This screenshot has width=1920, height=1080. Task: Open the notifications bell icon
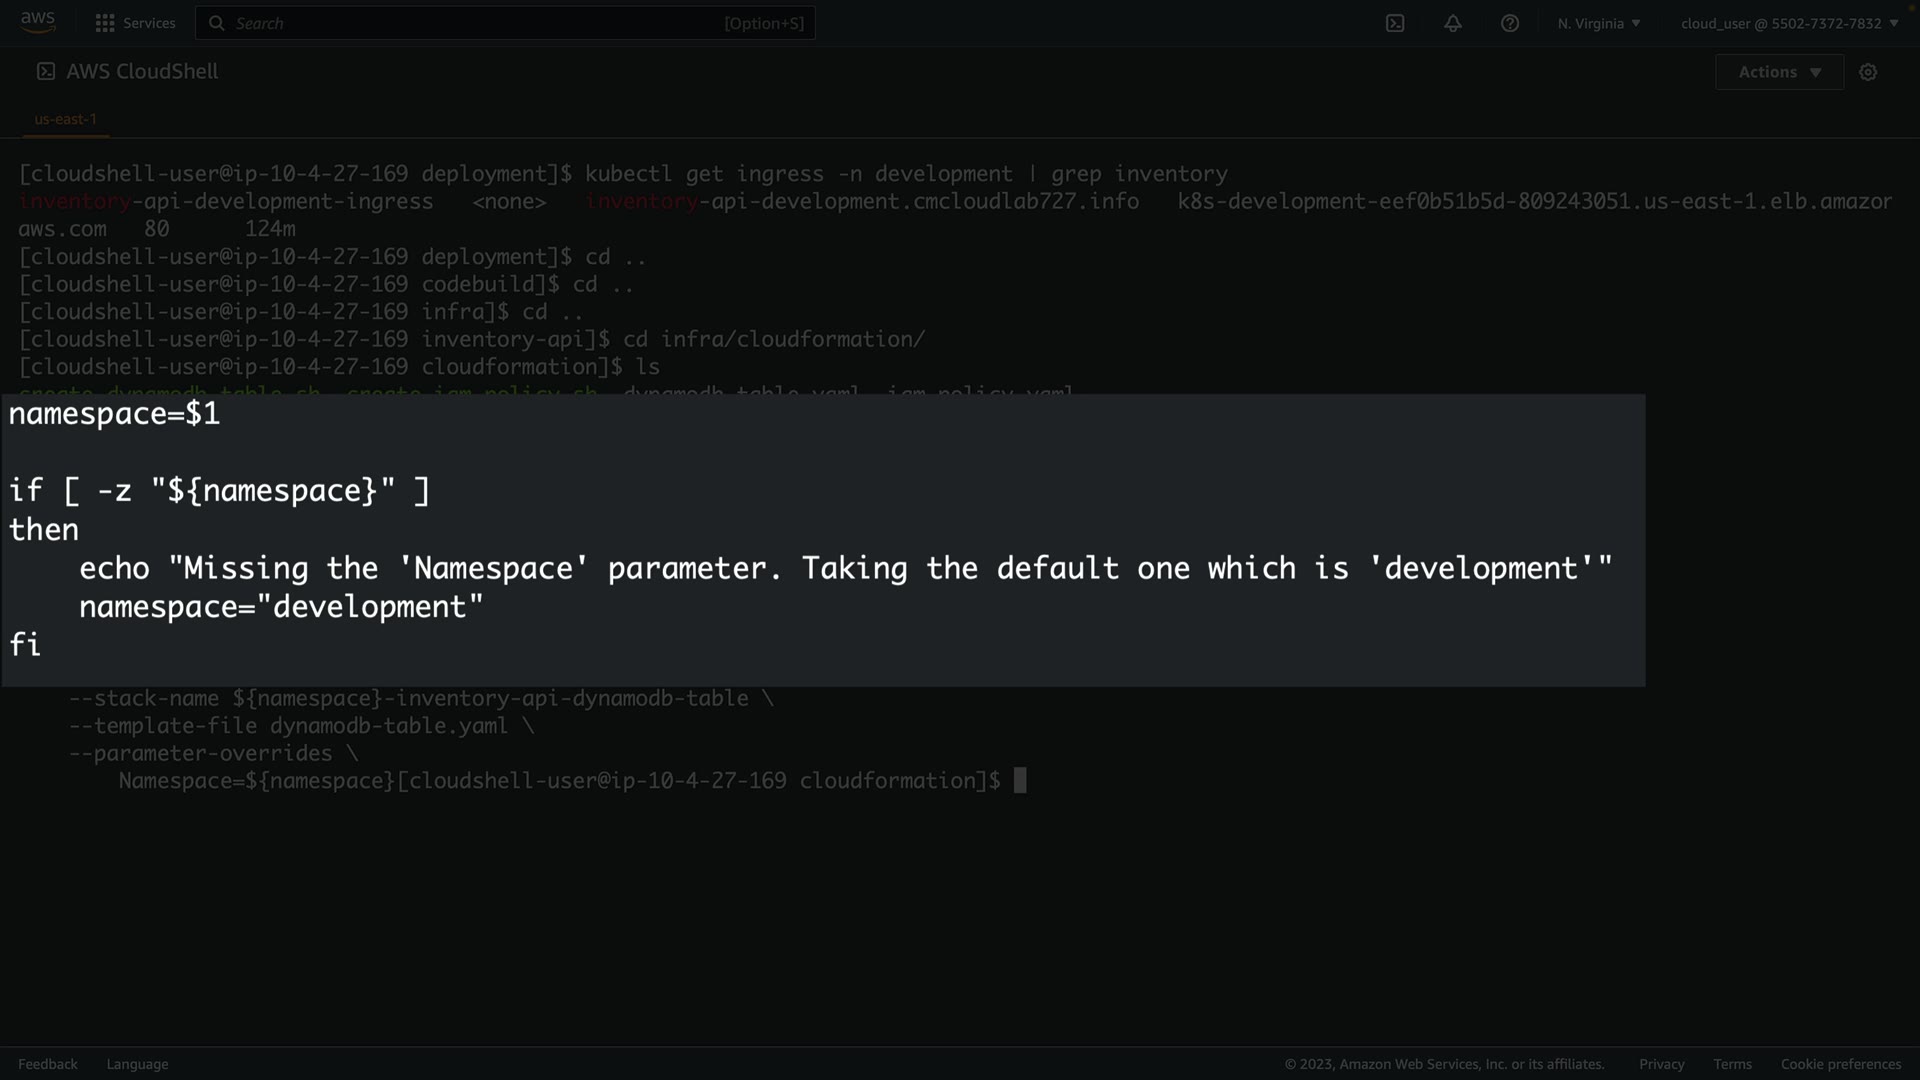[x=1453, y=23]
